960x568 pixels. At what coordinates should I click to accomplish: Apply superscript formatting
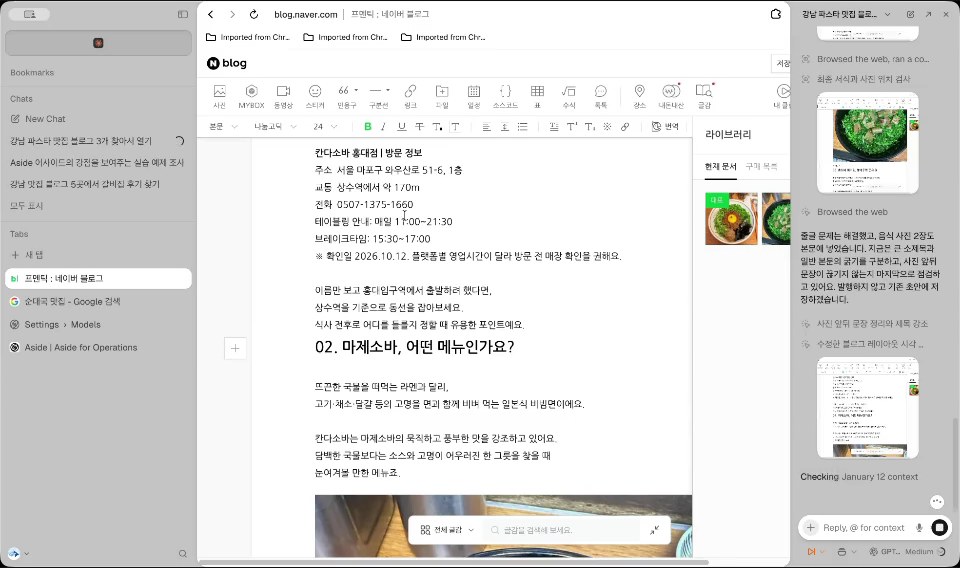click(572, 127)
